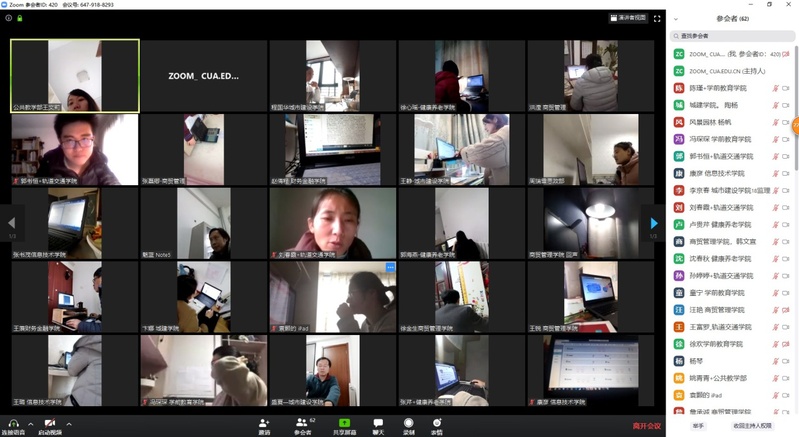Click muted mic icon for 袁鹏的 iPad row
This screenshot has height=437, width=799.
775,395
